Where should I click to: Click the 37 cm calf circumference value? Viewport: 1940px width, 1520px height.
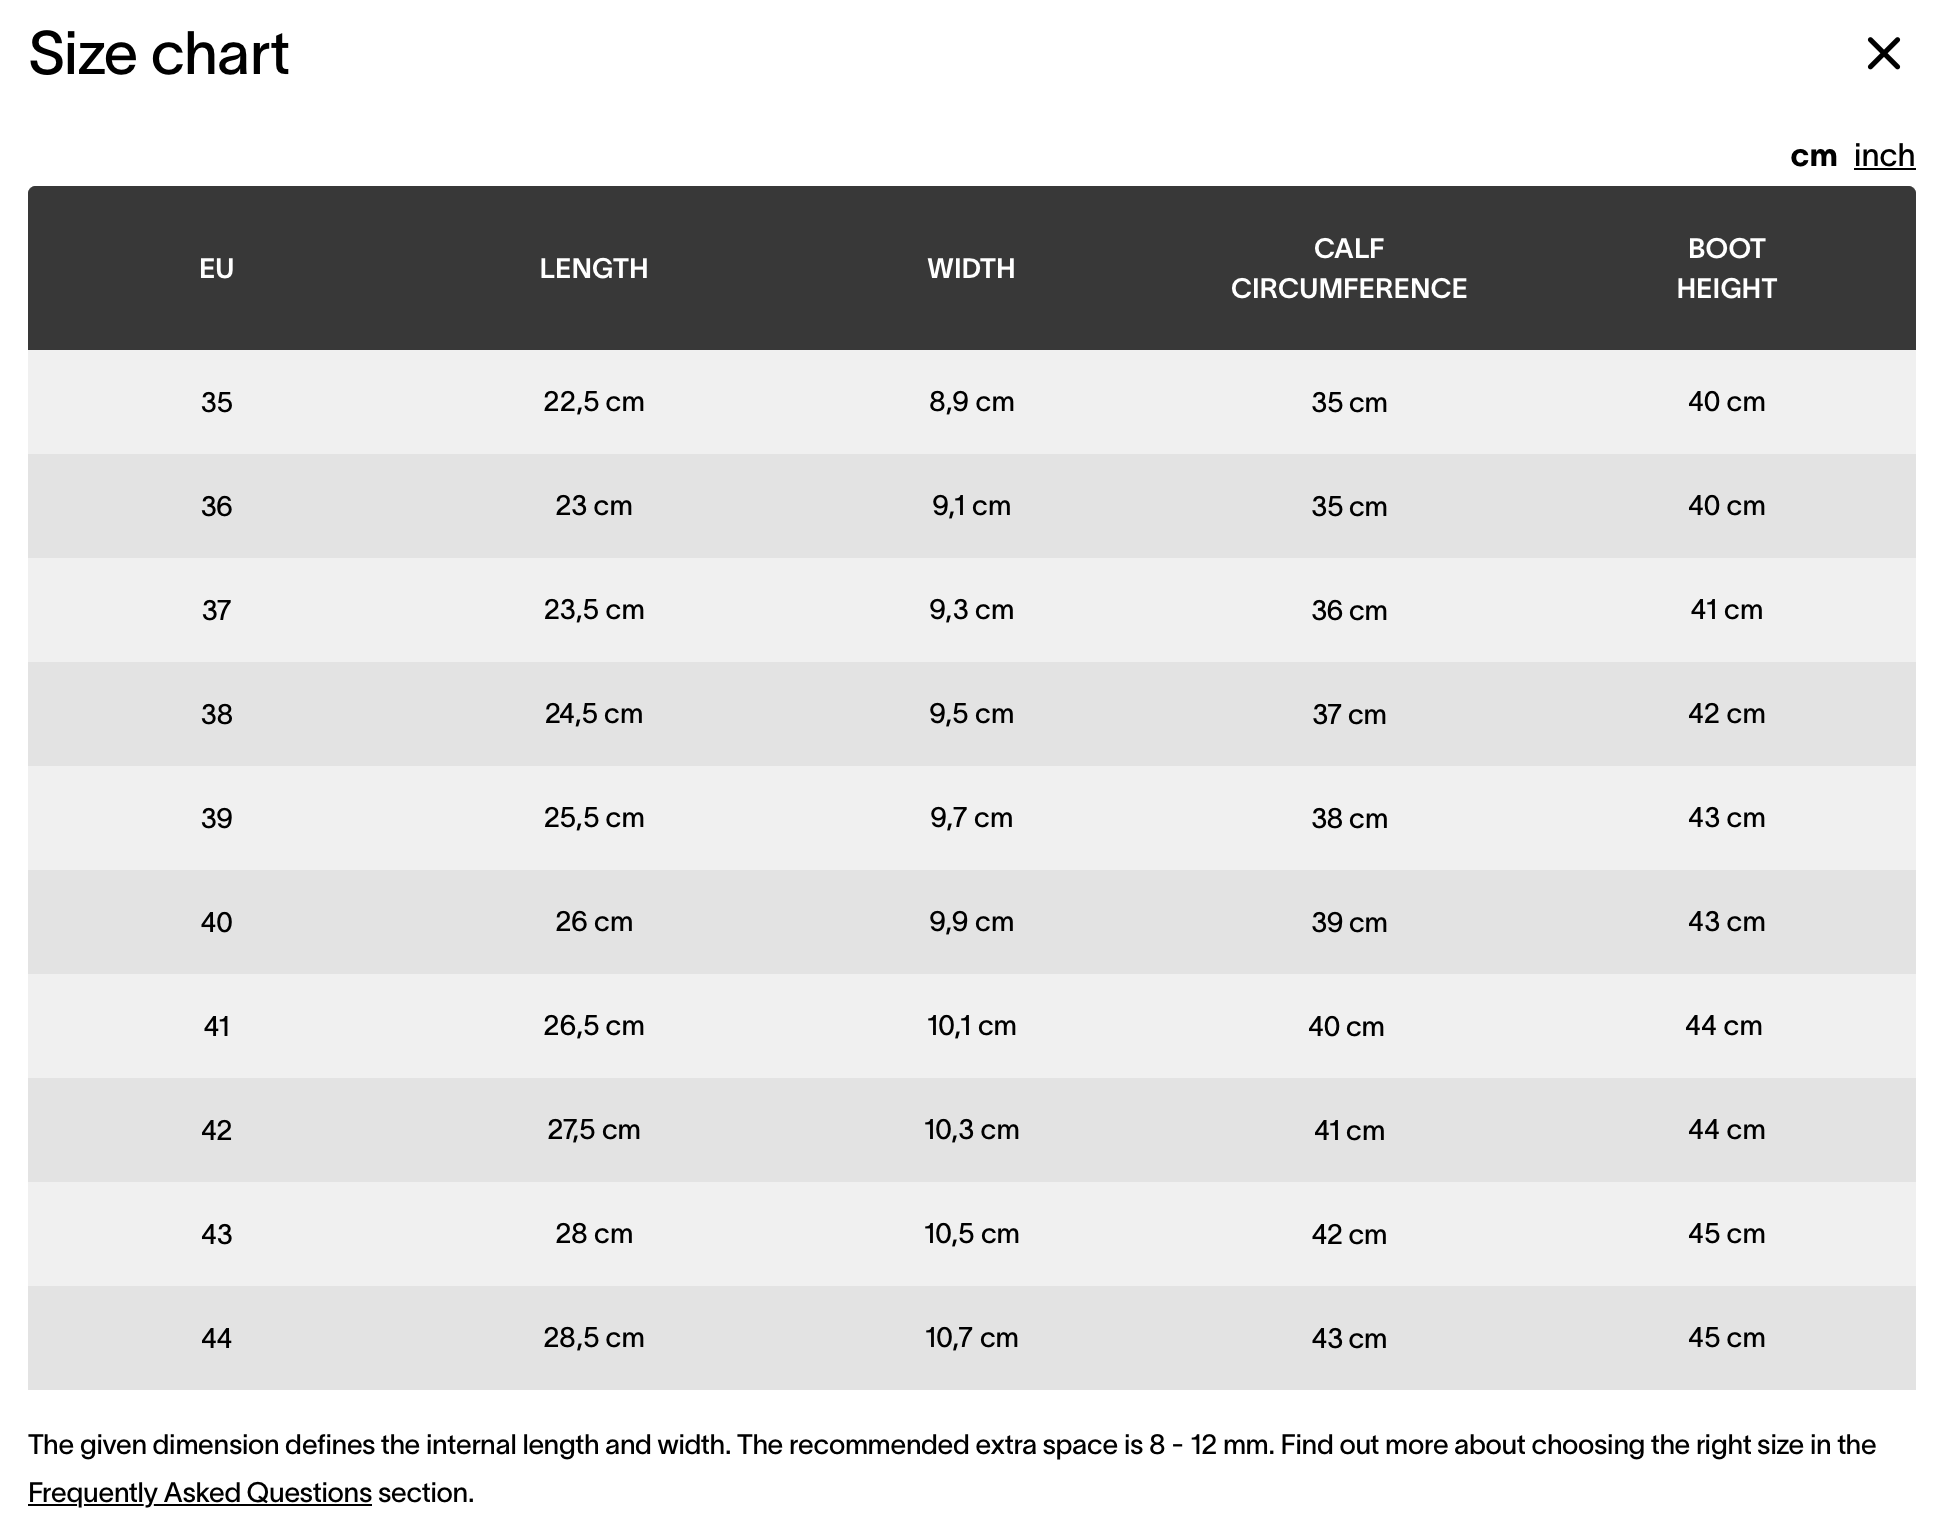(x=1349, y=714)
